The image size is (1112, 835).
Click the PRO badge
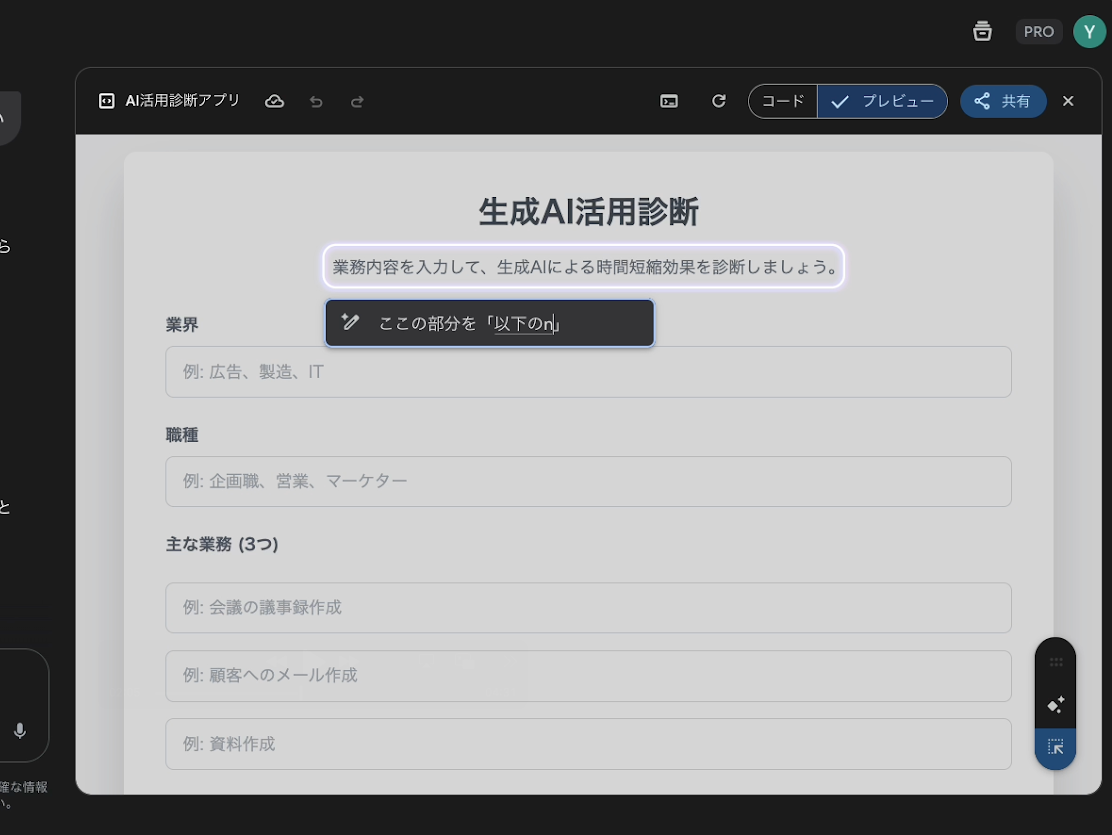coord(1038,31)
